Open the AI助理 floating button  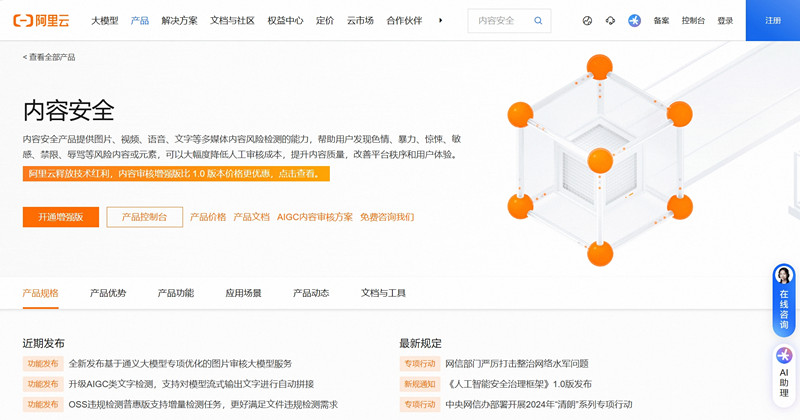(x=784, y=375)
